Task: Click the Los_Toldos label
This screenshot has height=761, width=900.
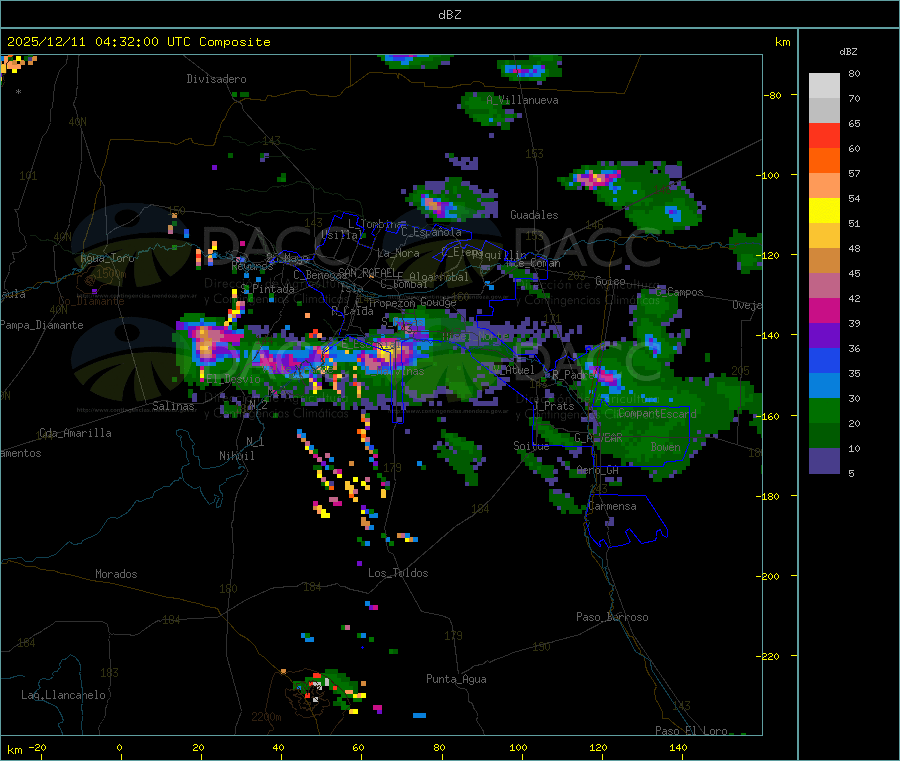Action: tap(398, 573)
